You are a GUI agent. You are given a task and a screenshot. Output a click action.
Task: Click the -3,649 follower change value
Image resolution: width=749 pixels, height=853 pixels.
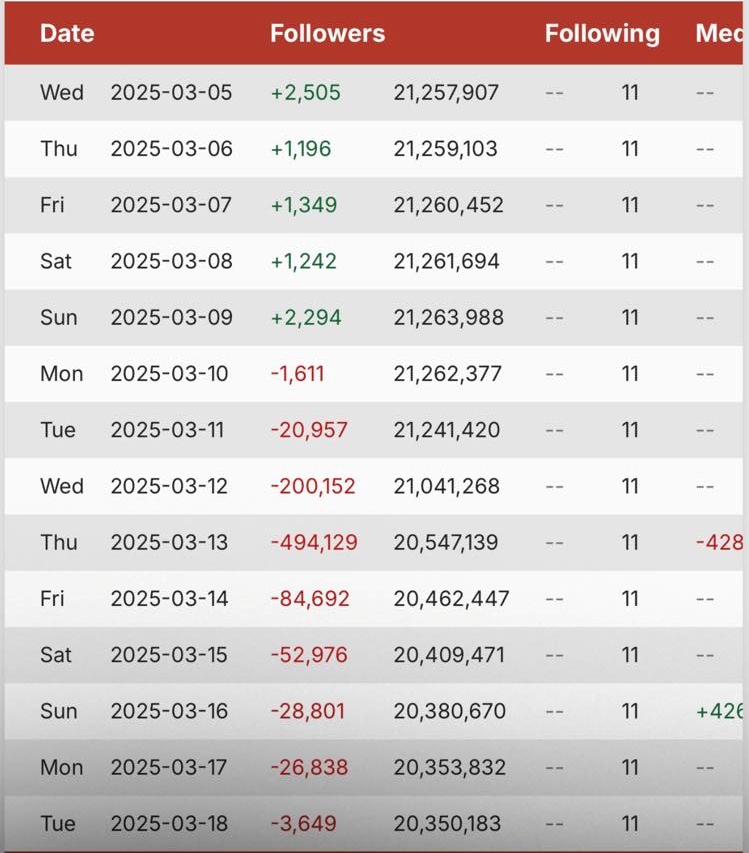[x=303, y=824]
